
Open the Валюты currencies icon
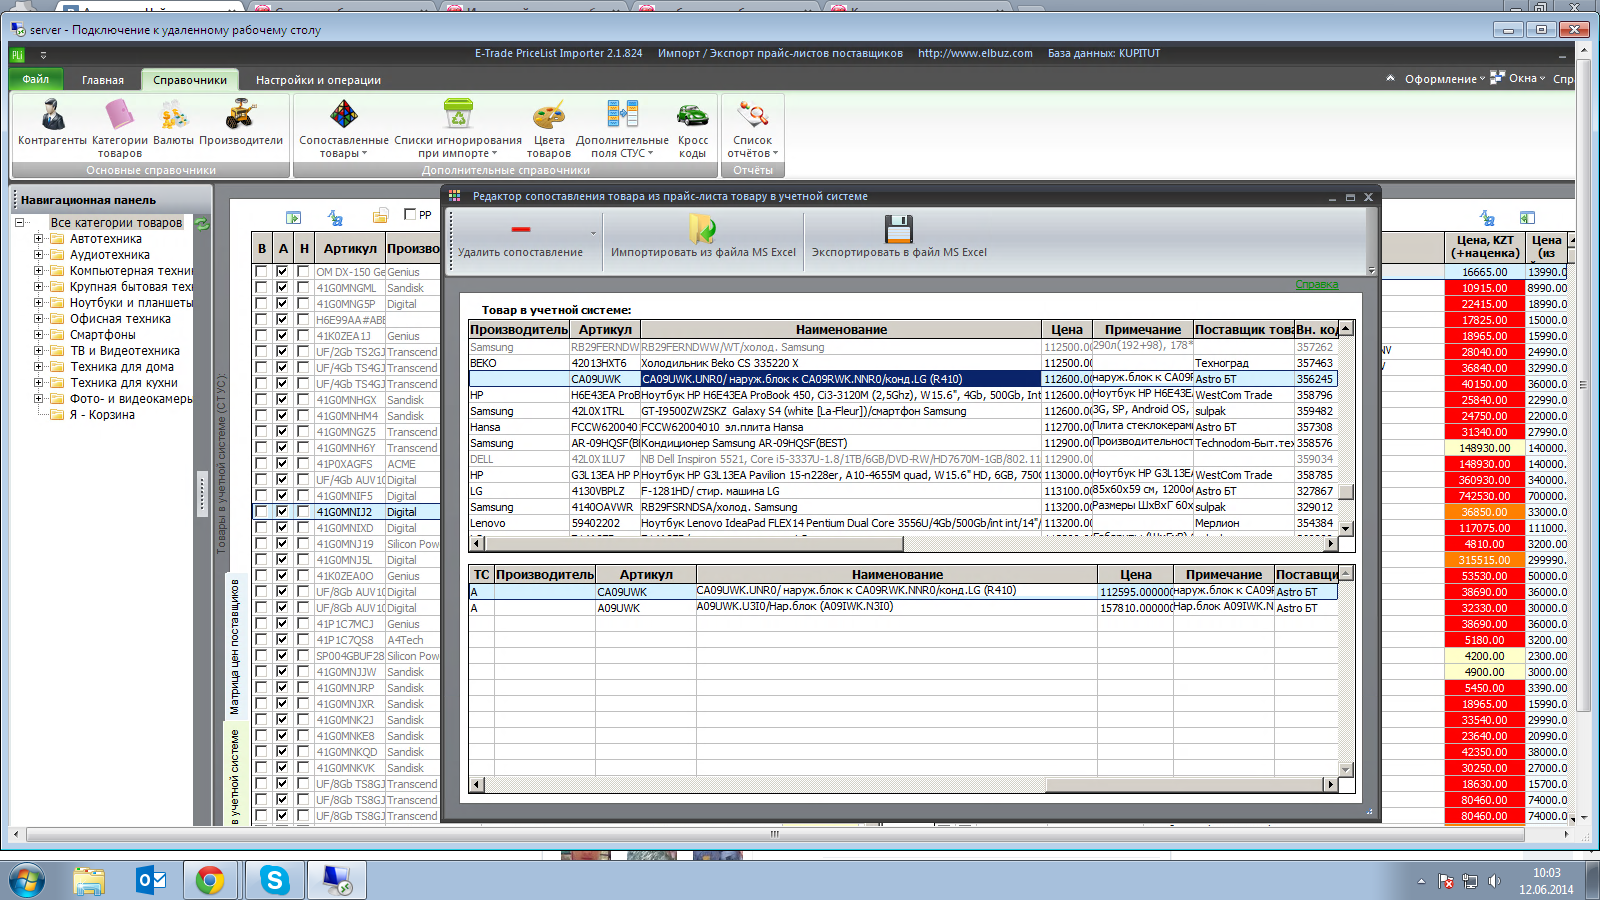point(173,115)
